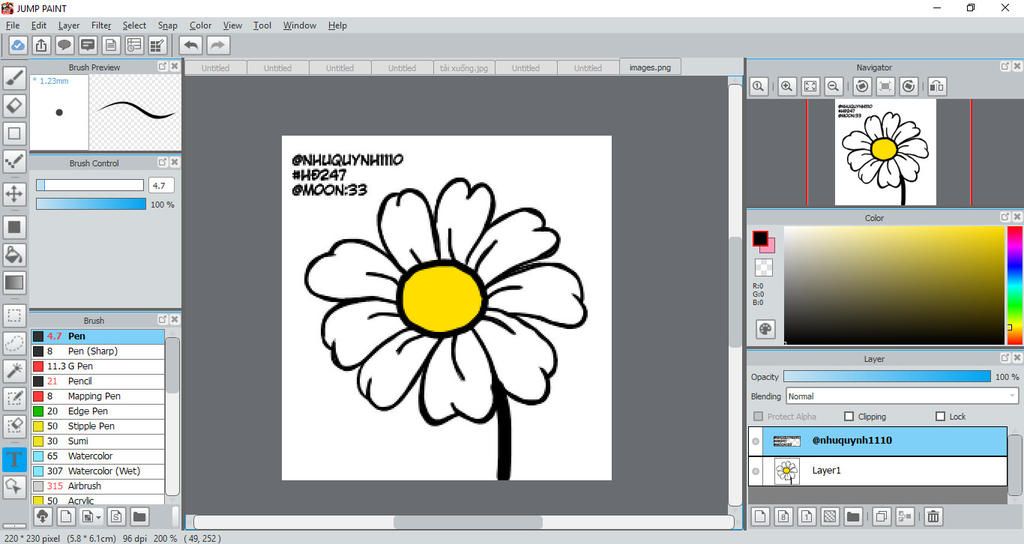Toggle the Protect Alpha checkbox
The height and width of the screenshot is (544, 1024).
[758, 416]
